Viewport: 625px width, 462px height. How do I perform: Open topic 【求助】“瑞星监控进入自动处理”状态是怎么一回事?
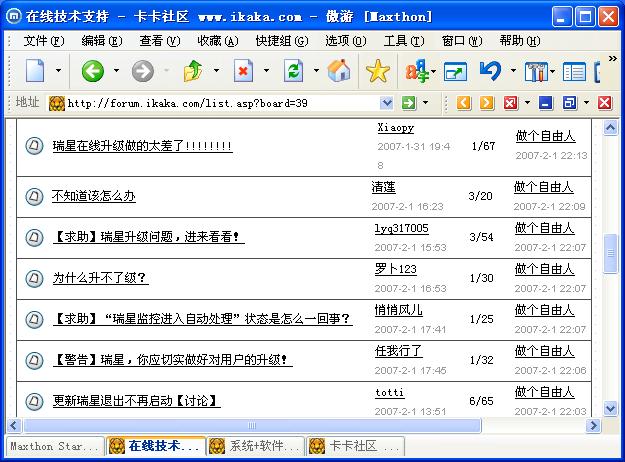202,319
